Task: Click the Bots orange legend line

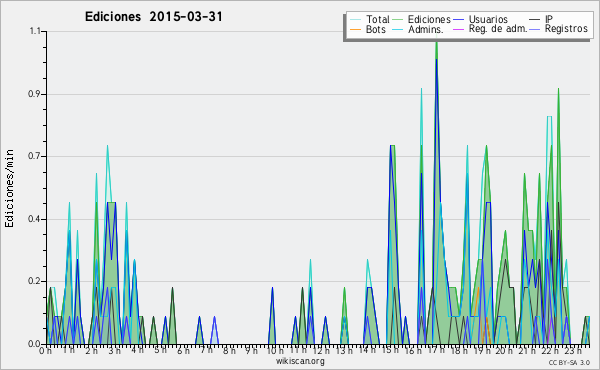Action: tap(355, 29)
